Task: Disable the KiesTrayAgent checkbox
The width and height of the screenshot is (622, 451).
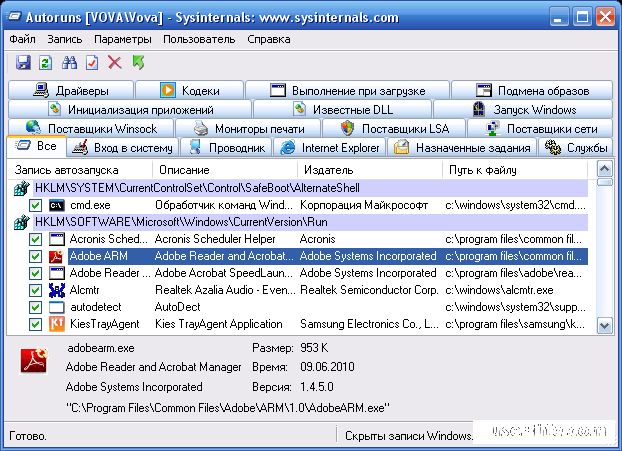Action: (x=35, y=324)
